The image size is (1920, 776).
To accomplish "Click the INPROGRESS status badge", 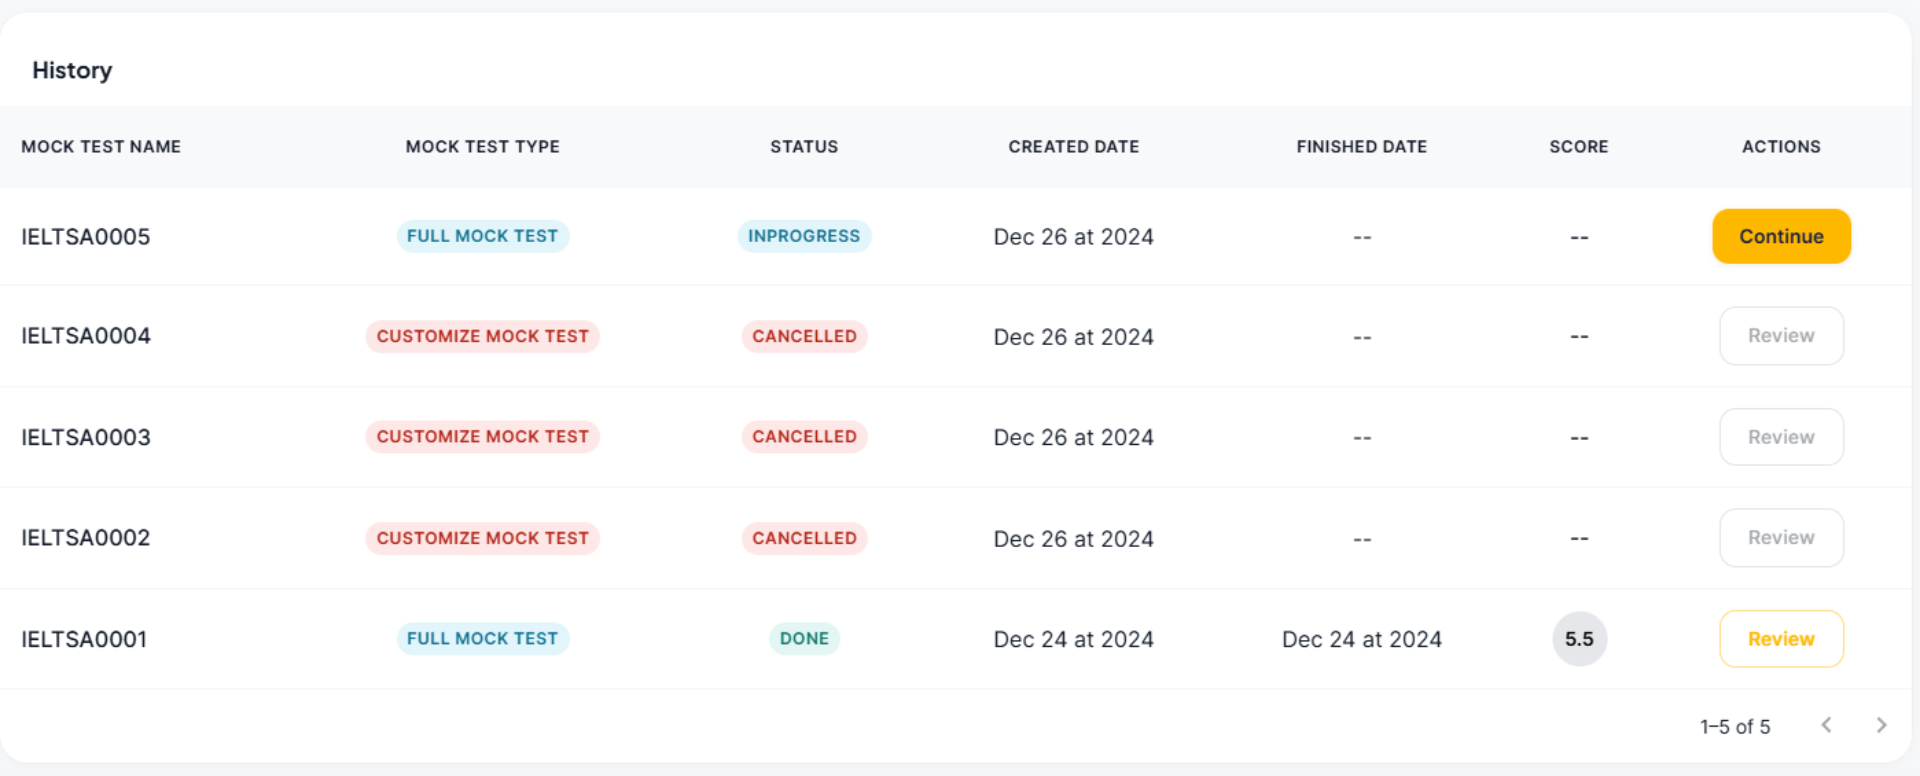I will (804, 236).
